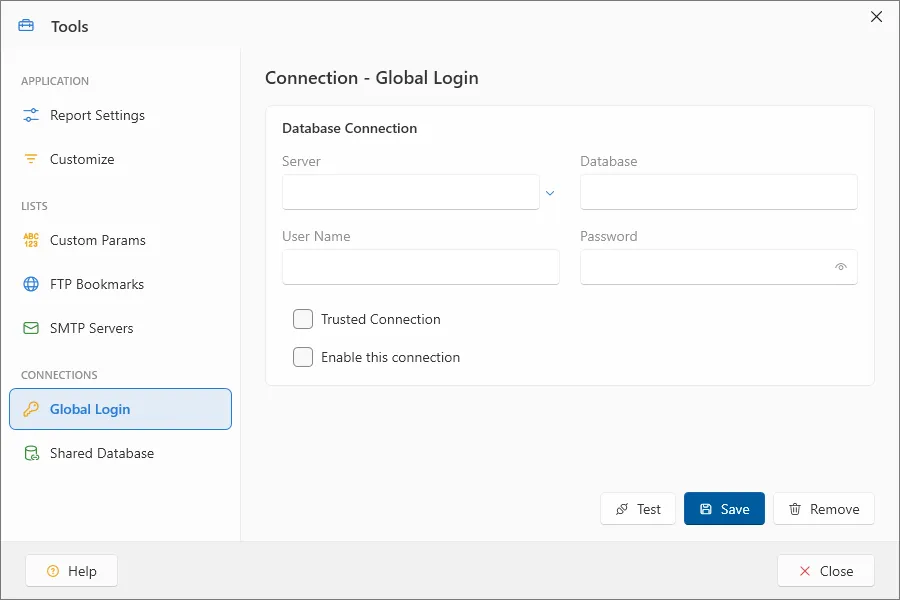Click into the Database field
The height and width of the screenshot is (600, 900).
719,192
